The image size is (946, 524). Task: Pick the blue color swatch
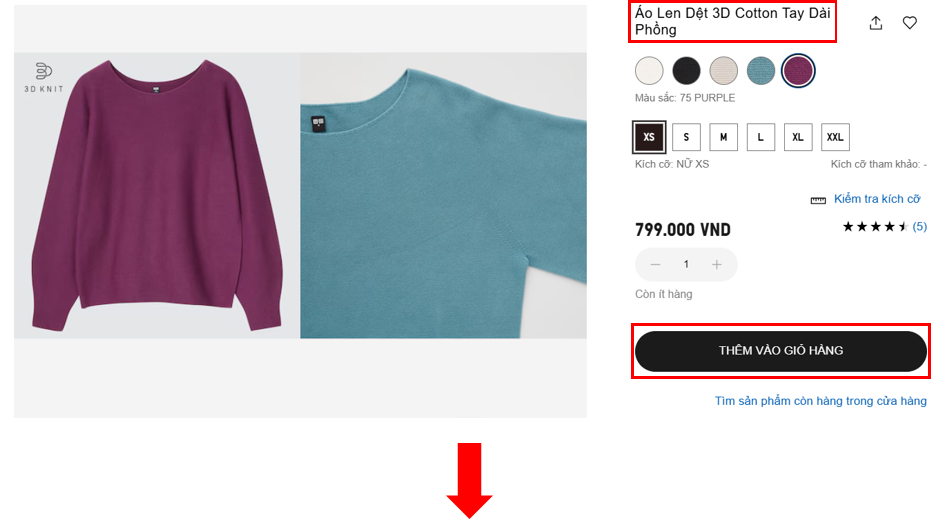761,71
